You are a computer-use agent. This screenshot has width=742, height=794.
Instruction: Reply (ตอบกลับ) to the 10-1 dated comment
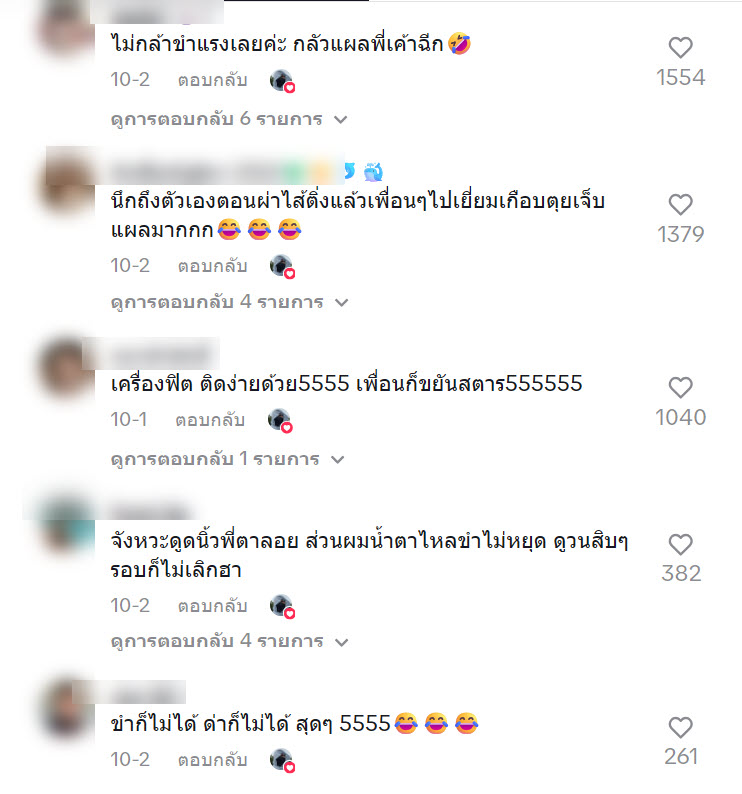coord(210,420)
